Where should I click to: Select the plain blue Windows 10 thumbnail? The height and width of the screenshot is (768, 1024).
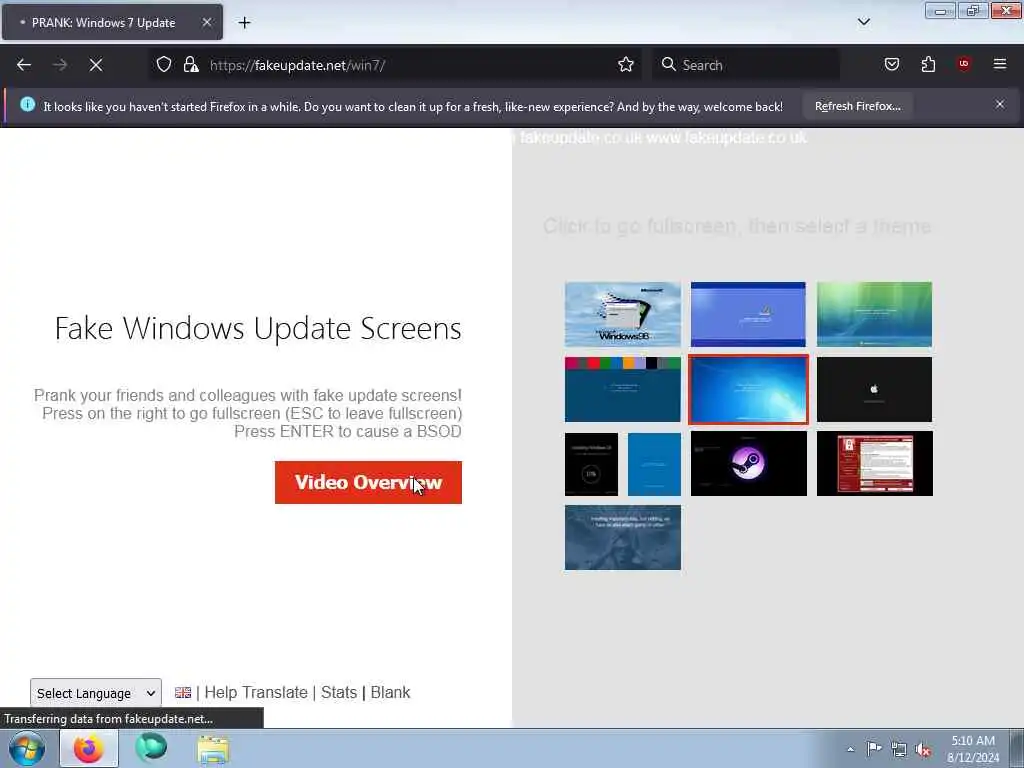pyautogui.click(x=654, y=464)
